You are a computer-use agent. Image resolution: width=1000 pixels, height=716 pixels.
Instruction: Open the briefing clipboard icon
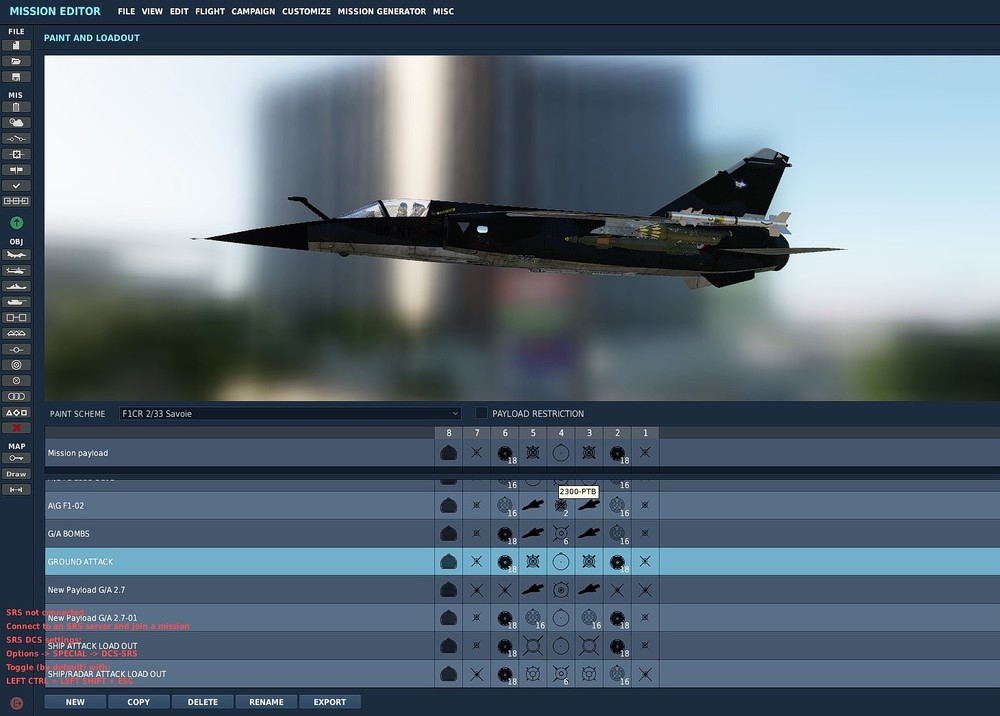pos(17,107)
